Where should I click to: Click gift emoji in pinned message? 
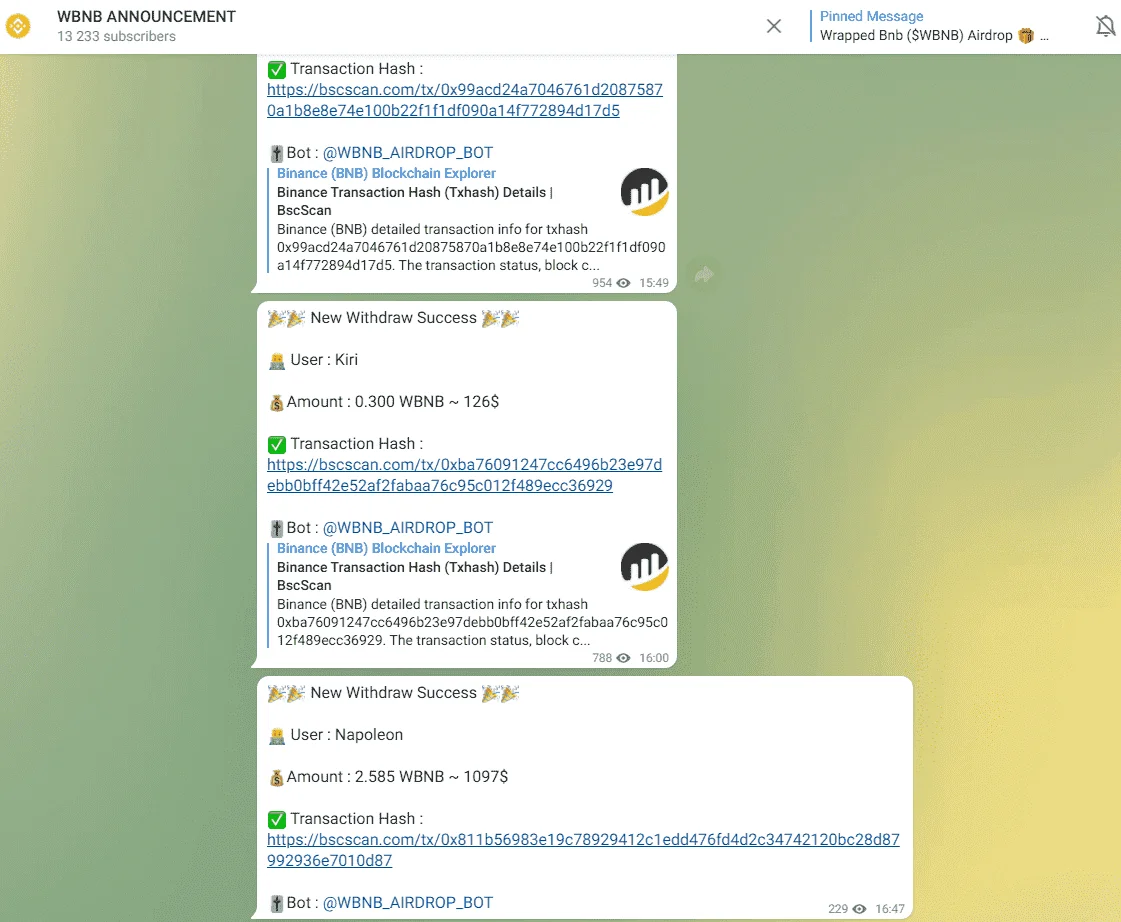1026,36
